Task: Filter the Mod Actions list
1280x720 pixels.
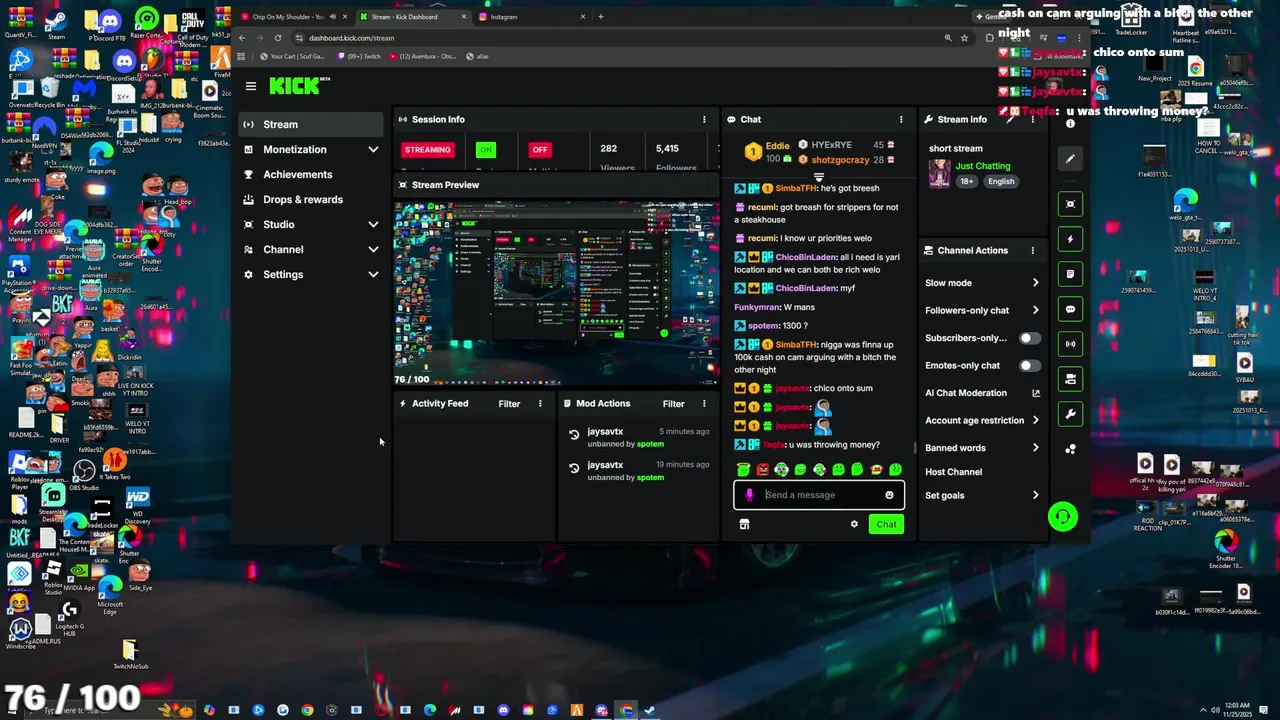Action: [x=673, y=404]
